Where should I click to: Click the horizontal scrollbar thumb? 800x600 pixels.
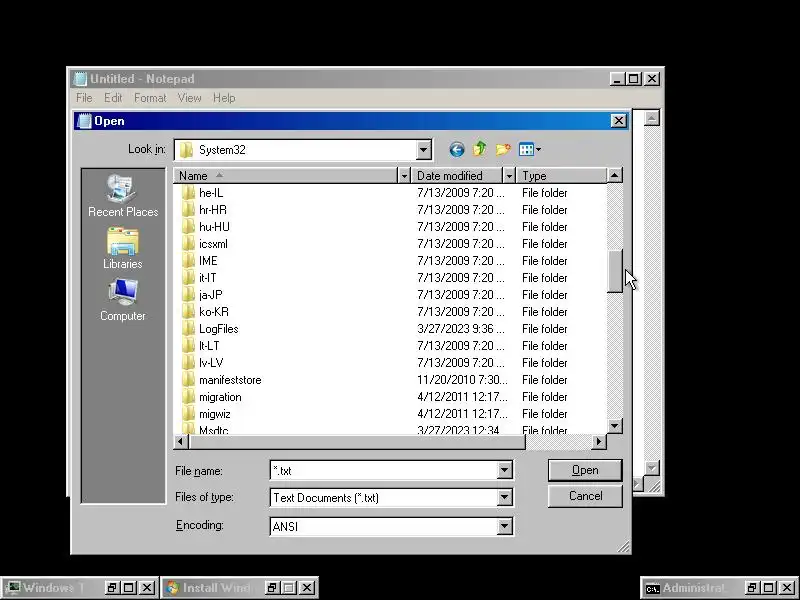click(357, 442)
